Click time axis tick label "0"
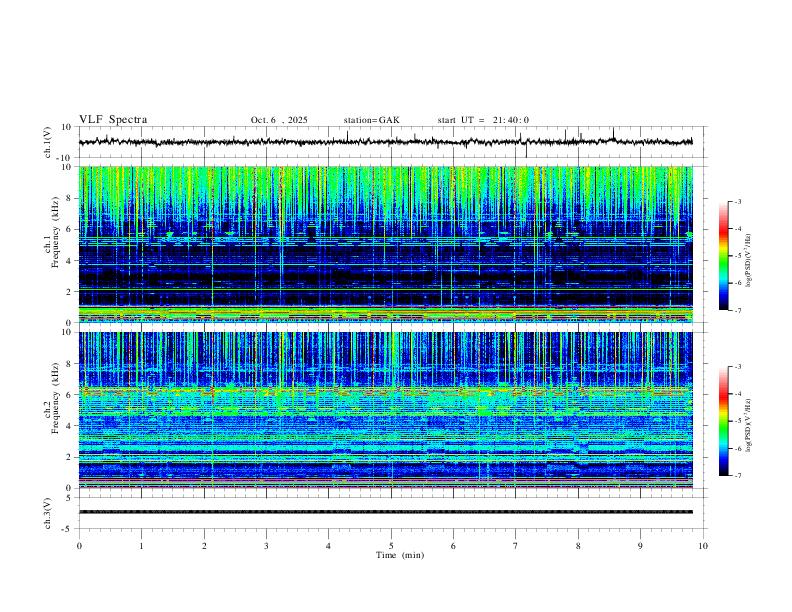This screenshot has height=612, width=792. 79,546
